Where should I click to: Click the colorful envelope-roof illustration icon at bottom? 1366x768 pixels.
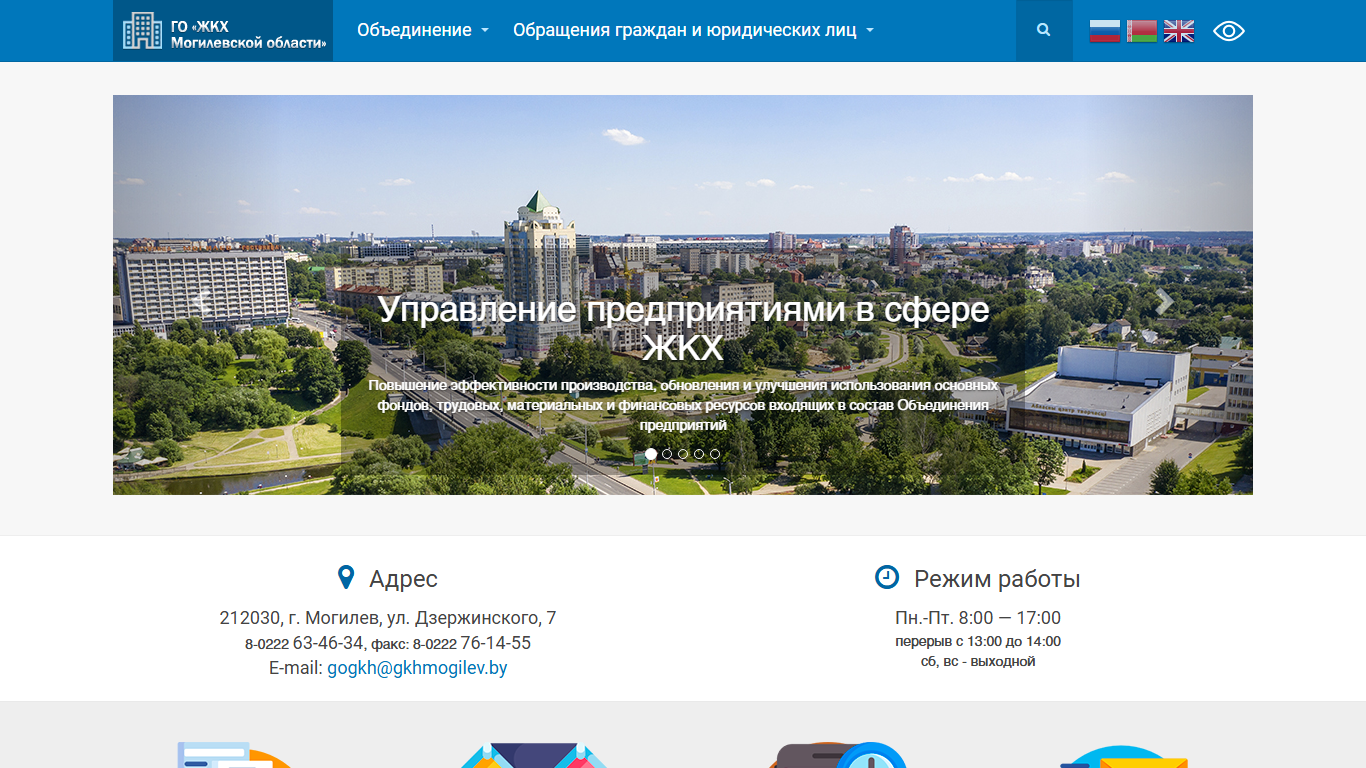(534, 755)
